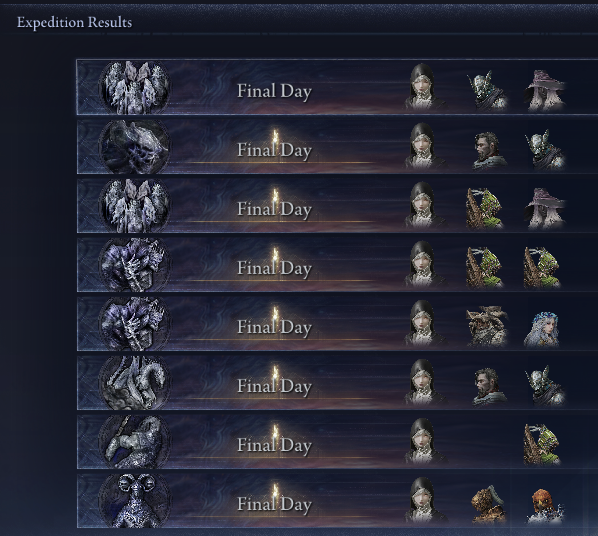The image size is (598, 536).
Task: Select the bird-headed warrior portrait in the last row
Action: tap(544, 505)
